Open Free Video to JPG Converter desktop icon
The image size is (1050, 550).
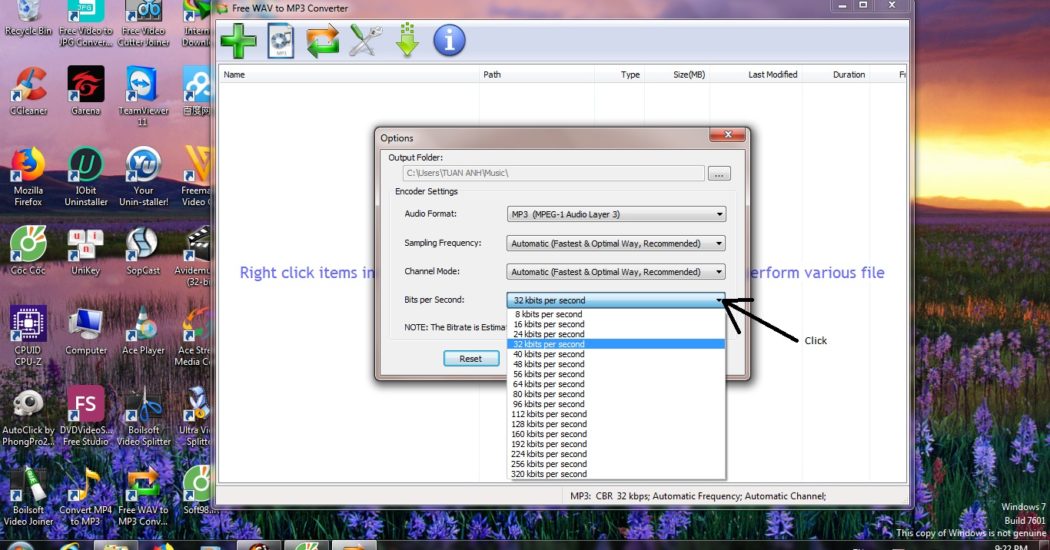tap(86, 23)
